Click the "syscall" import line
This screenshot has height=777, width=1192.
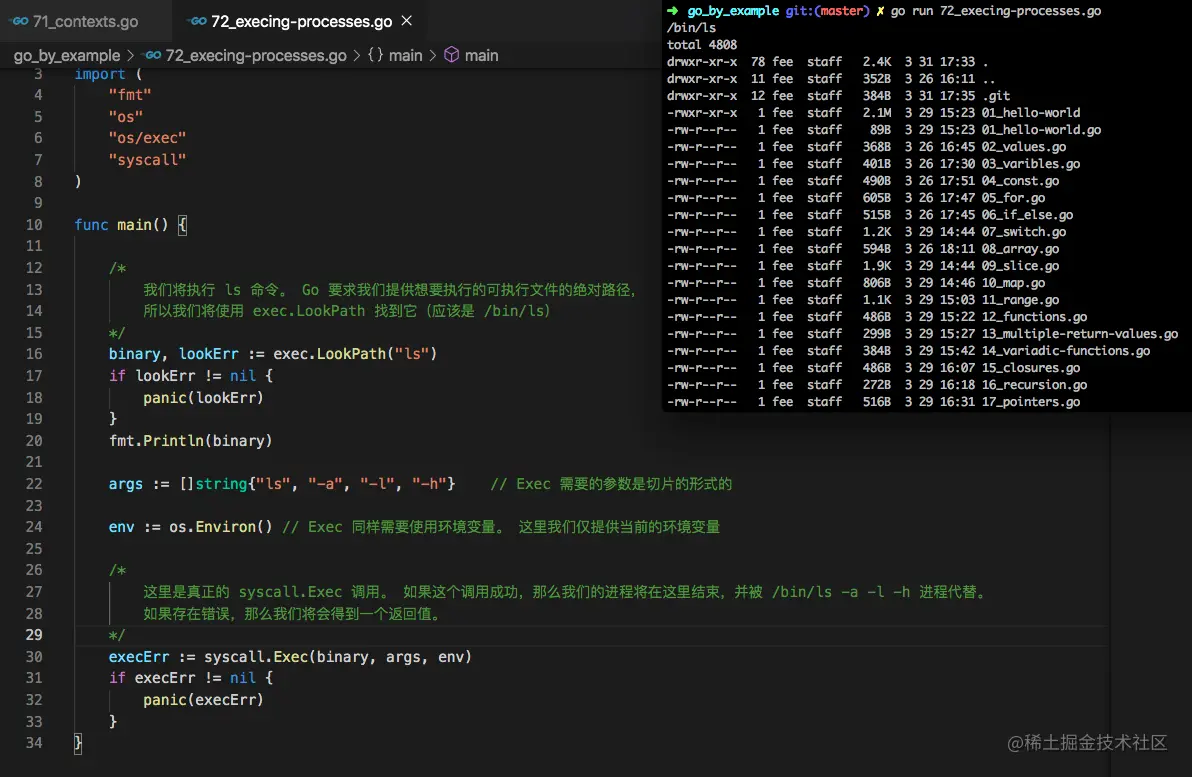click(x=147, y=160)
